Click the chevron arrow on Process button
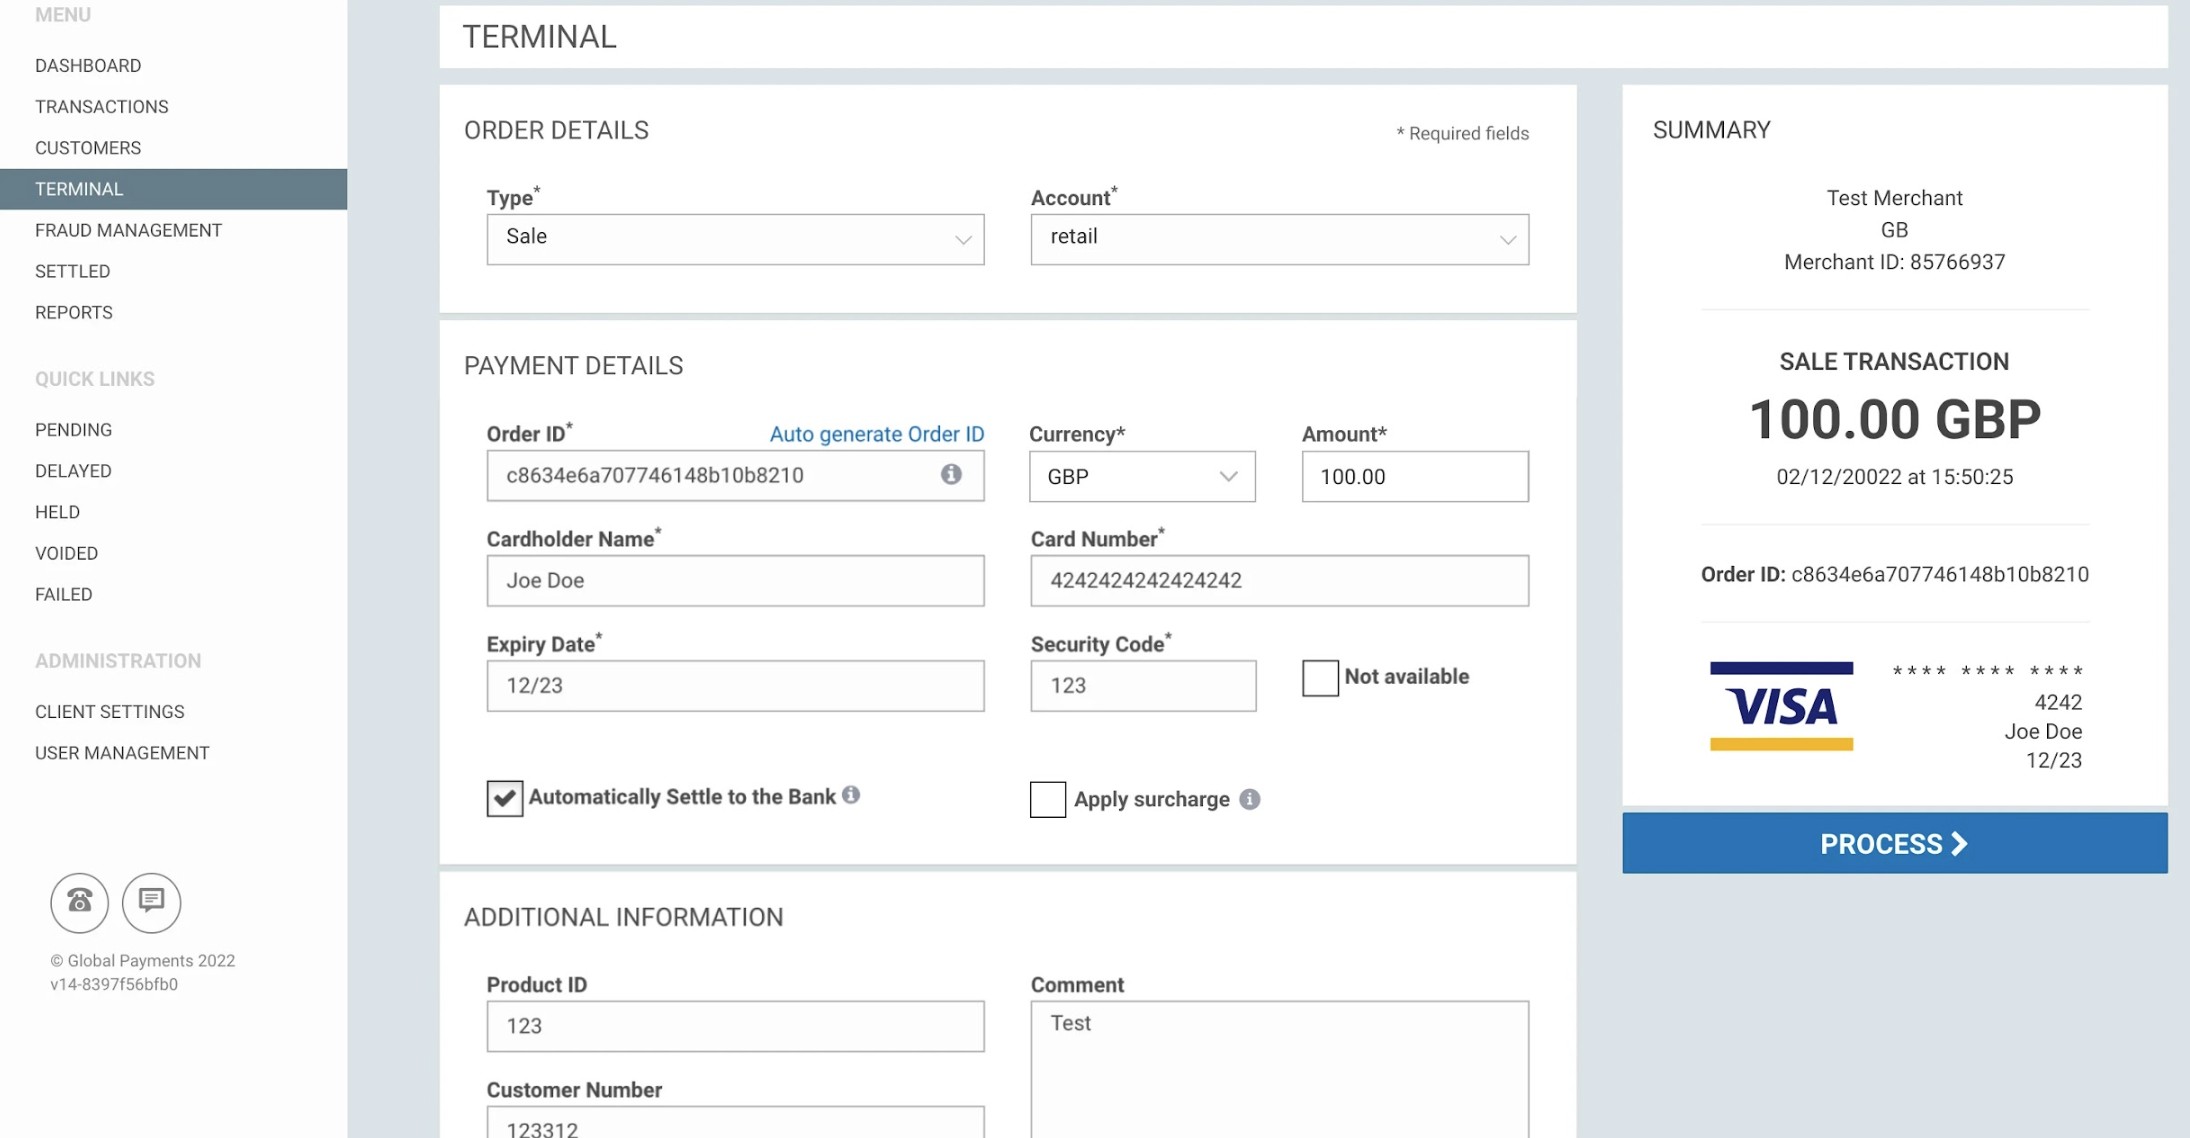 coord(1960,844)
